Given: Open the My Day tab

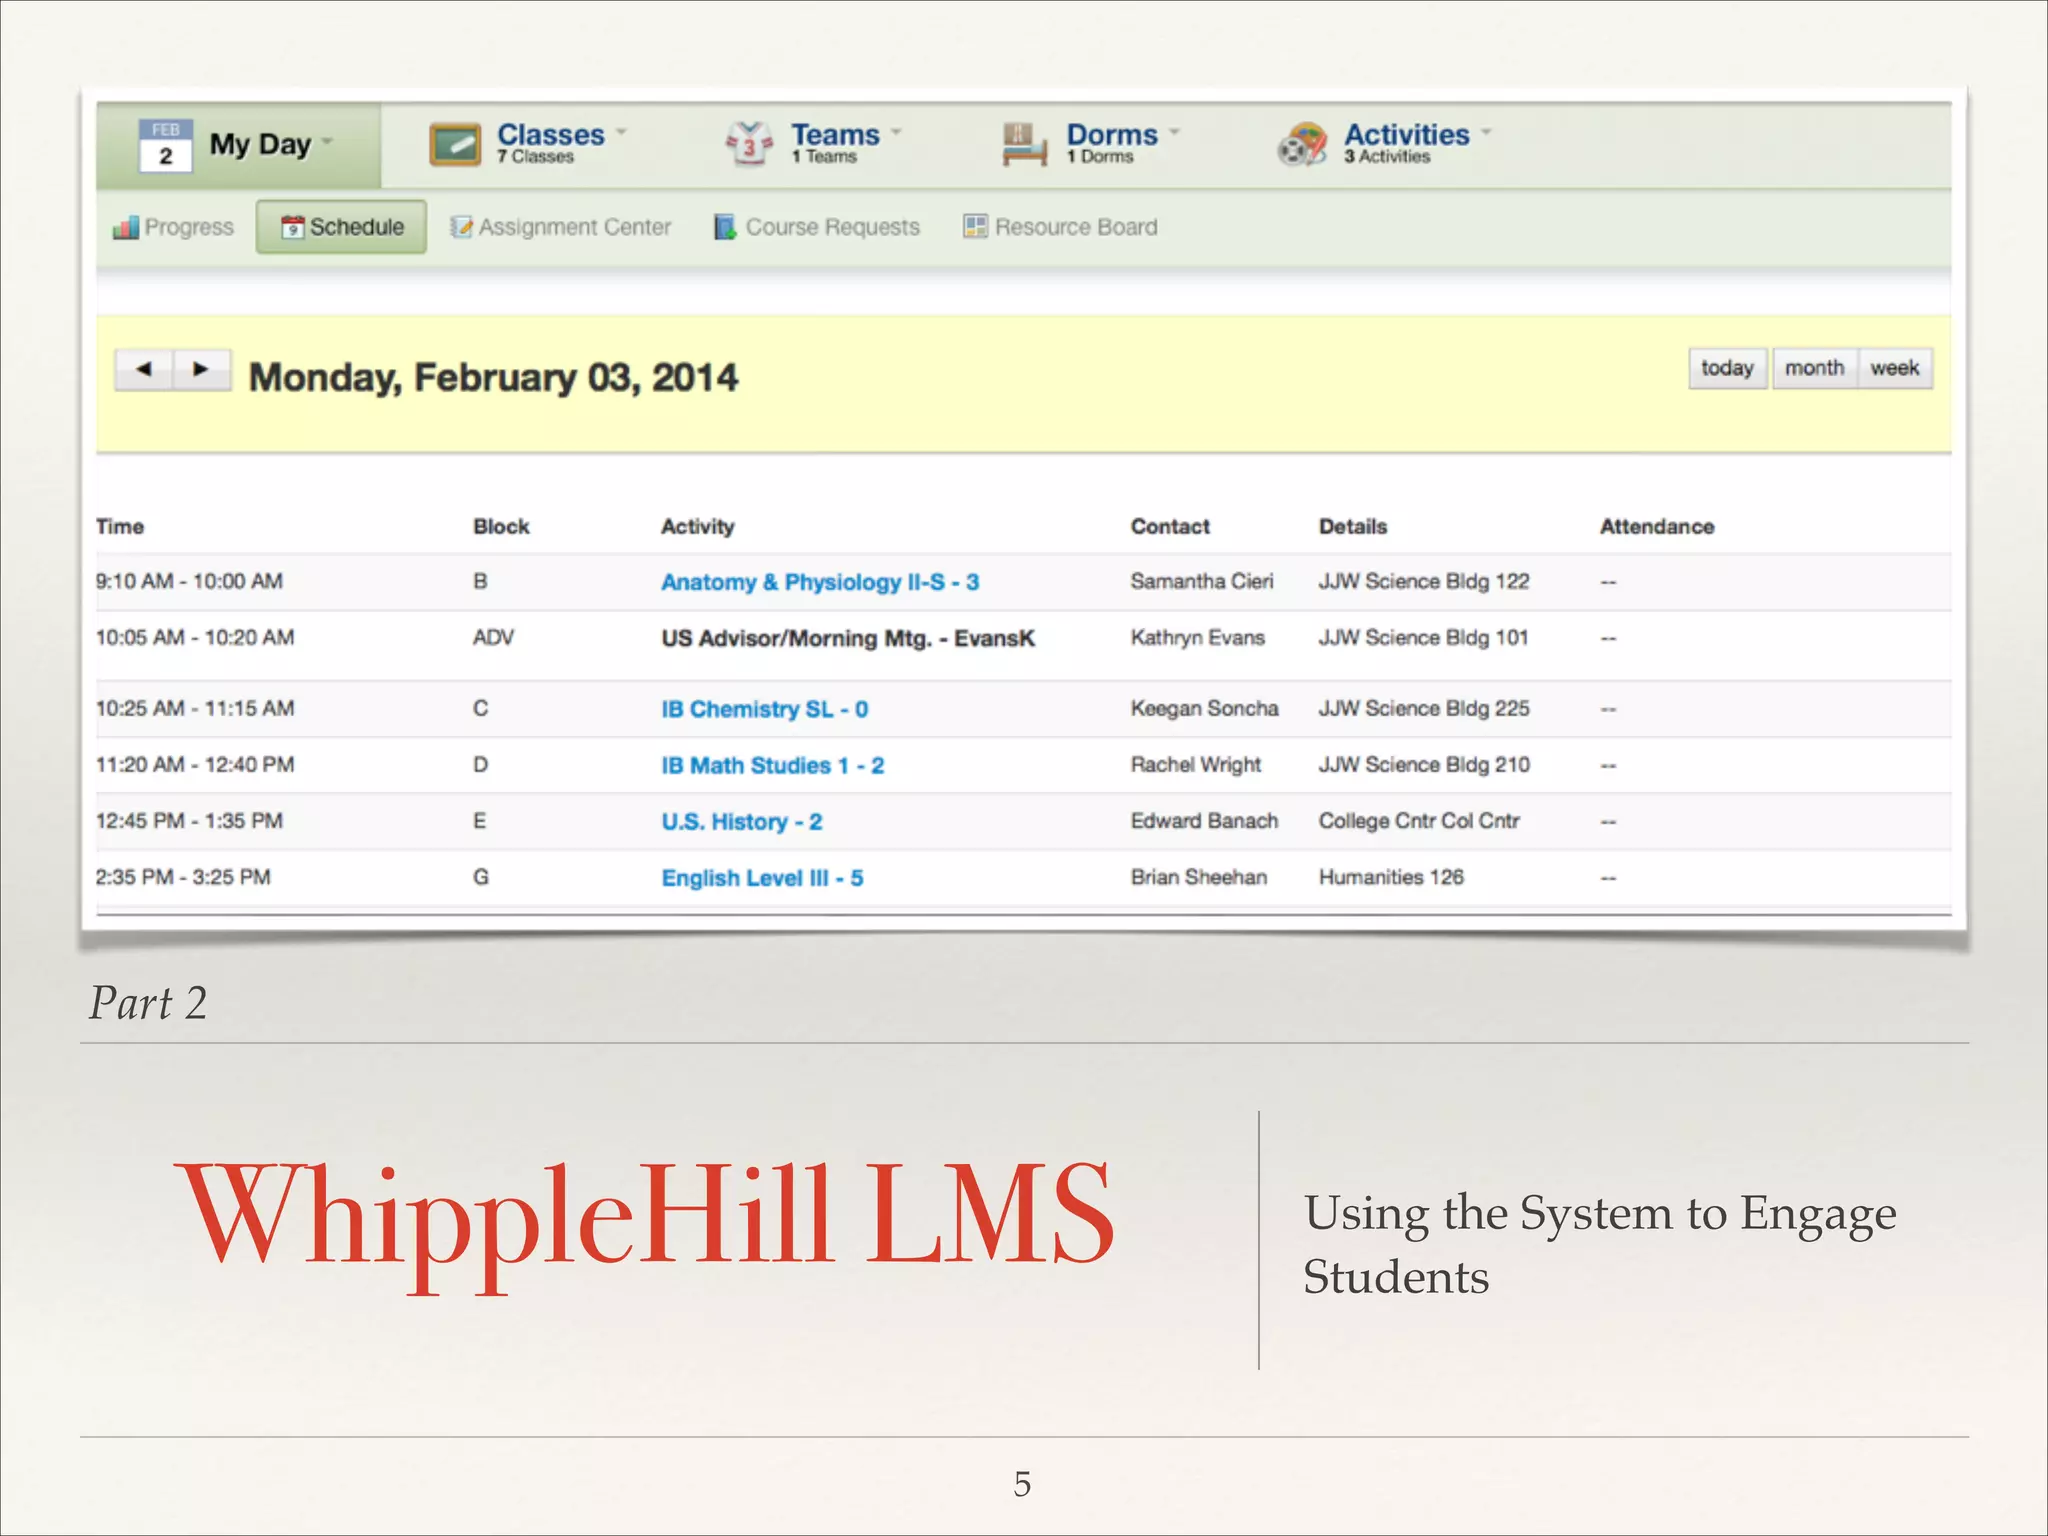Looking at the screenshot, I should 239,146.
